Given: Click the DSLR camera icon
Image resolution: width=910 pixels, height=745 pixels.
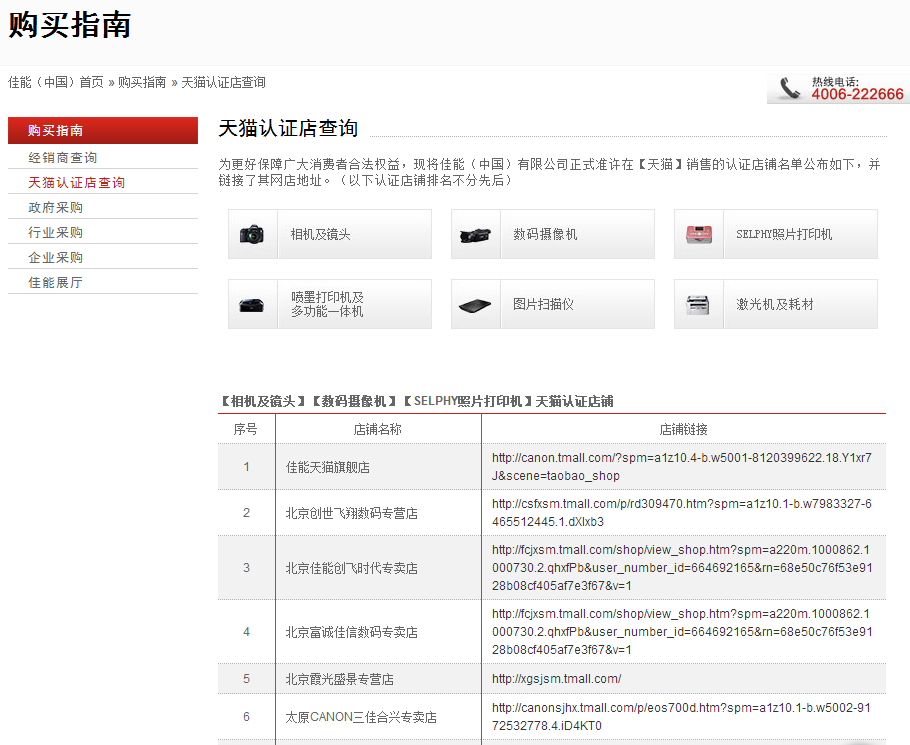Looking at the screenshot, I should [x=252, y=234].
